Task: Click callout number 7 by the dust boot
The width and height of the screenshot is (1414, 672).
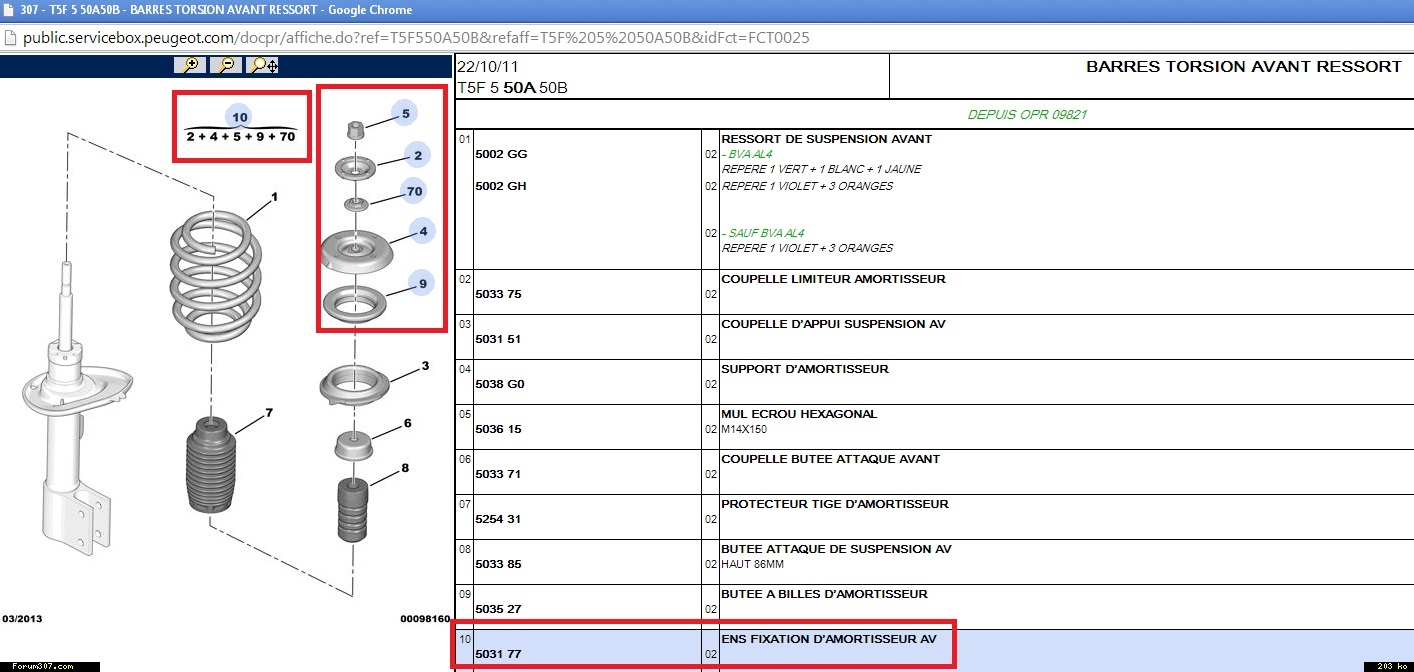Action: click(x=269, y=412)
